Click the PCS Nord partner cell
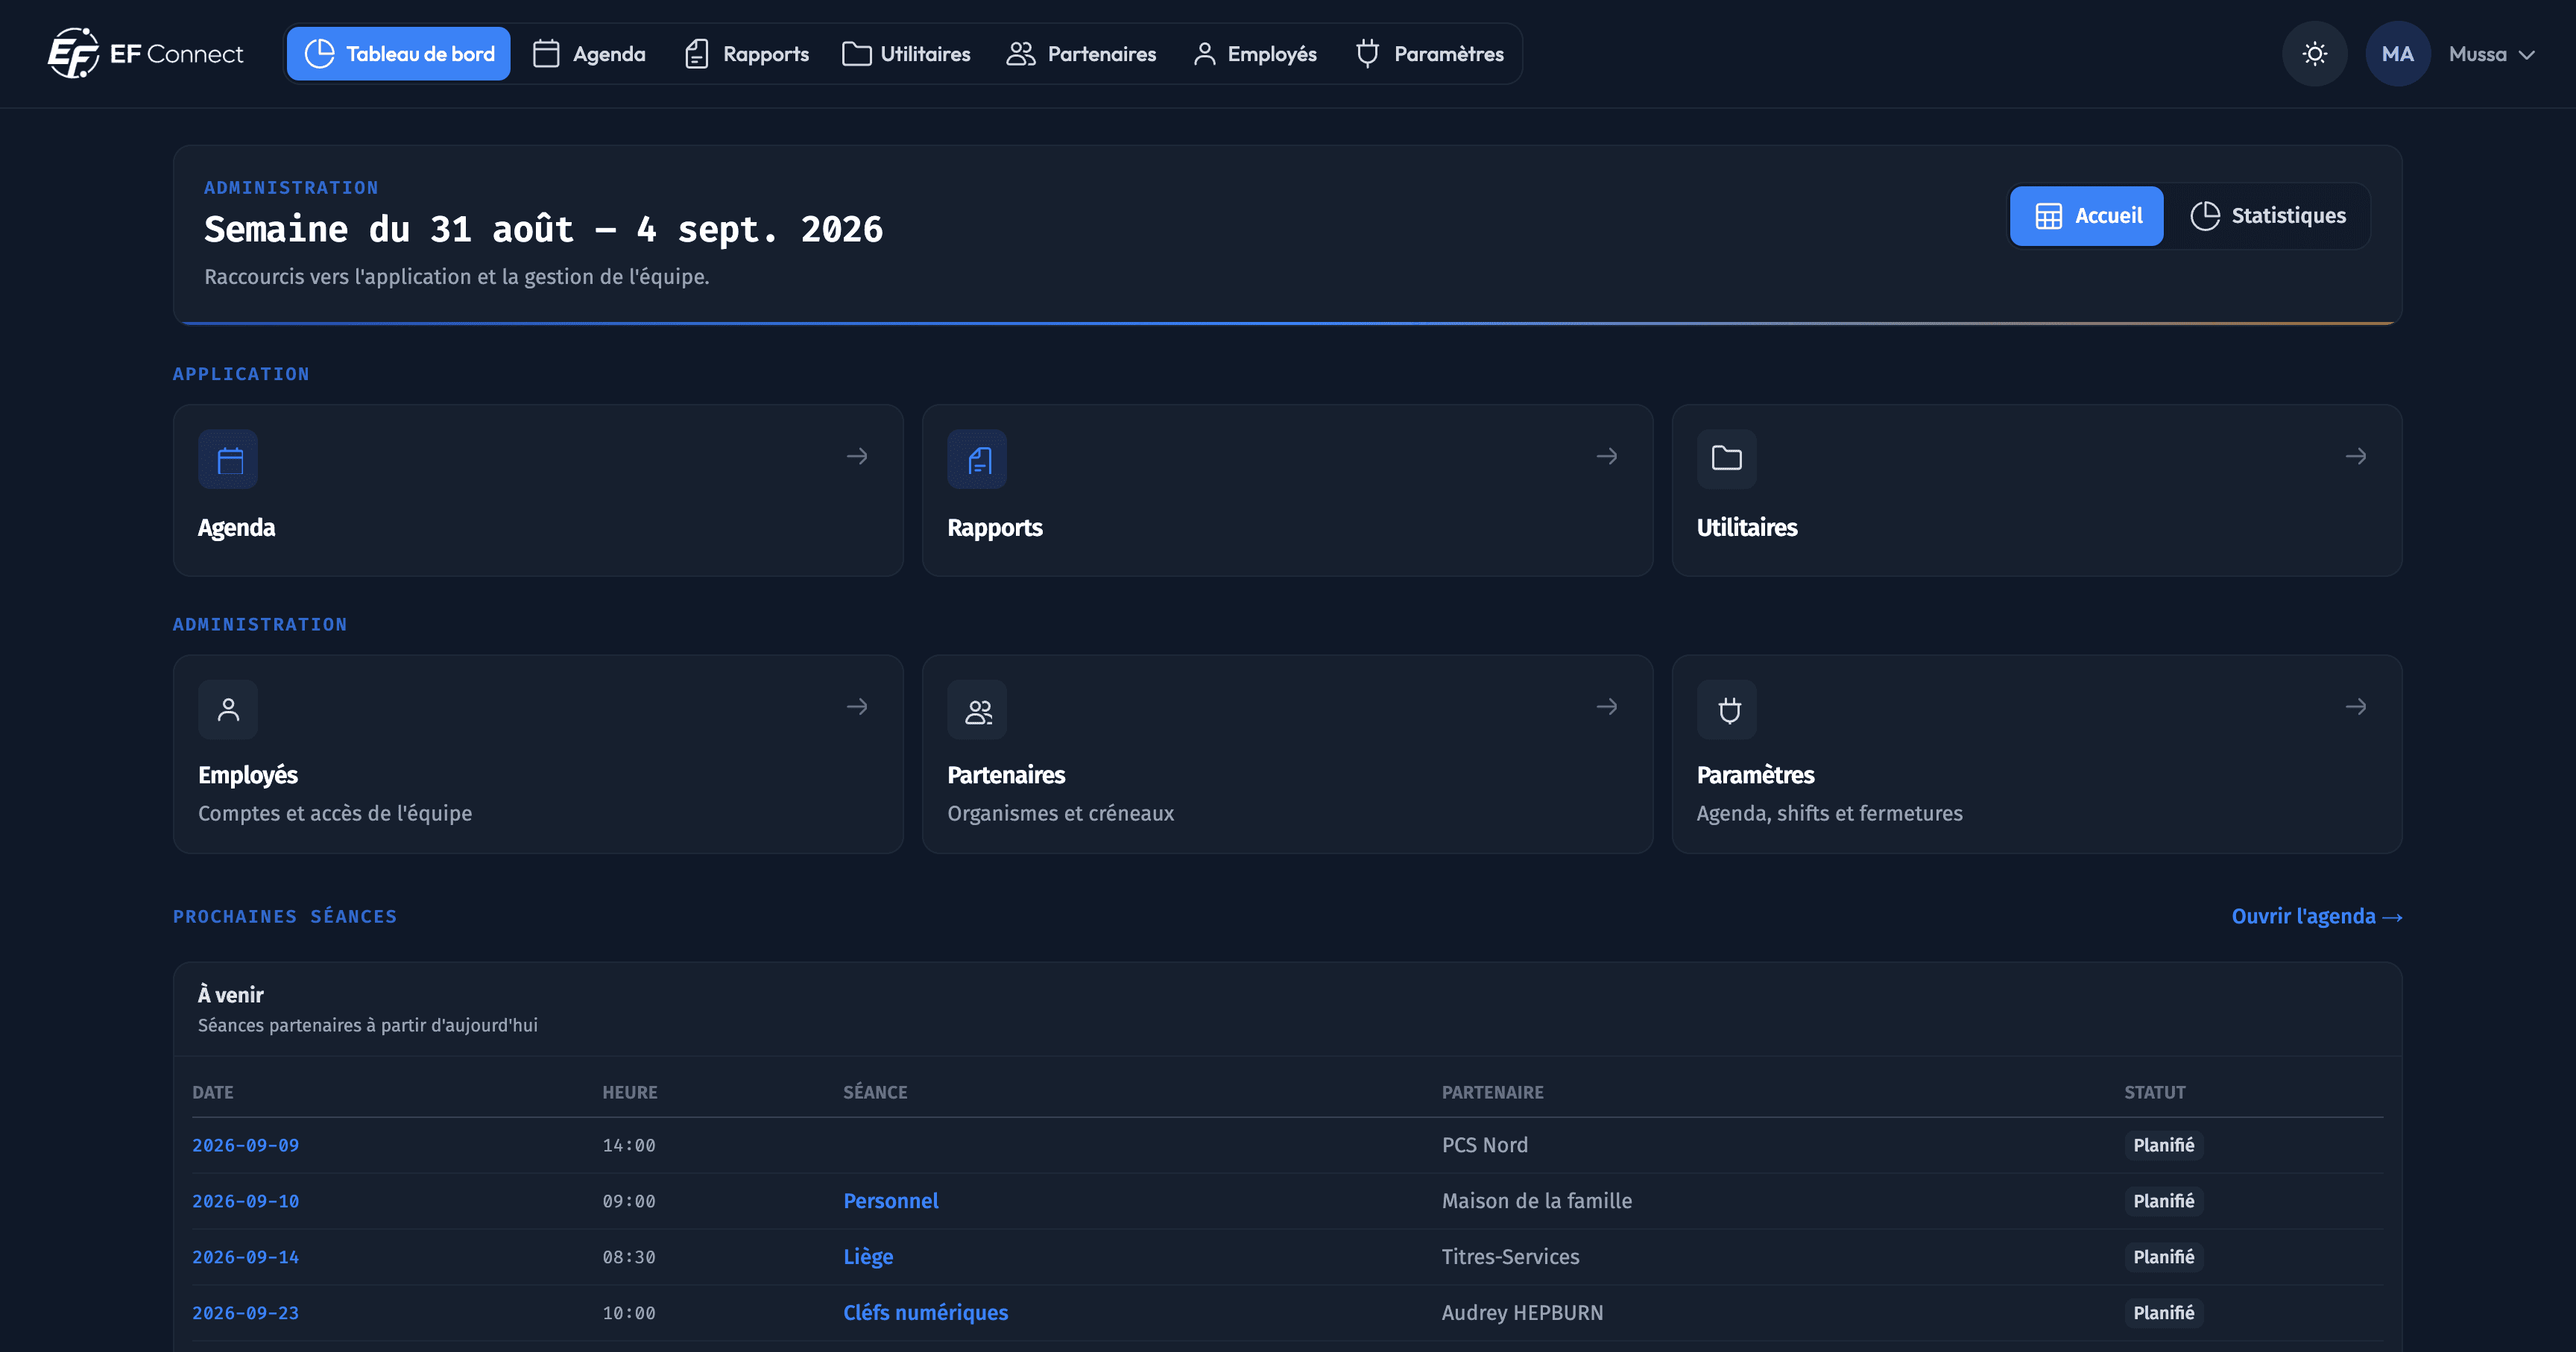Screen dimensions: 2576x1352 click(1484, 1145)
